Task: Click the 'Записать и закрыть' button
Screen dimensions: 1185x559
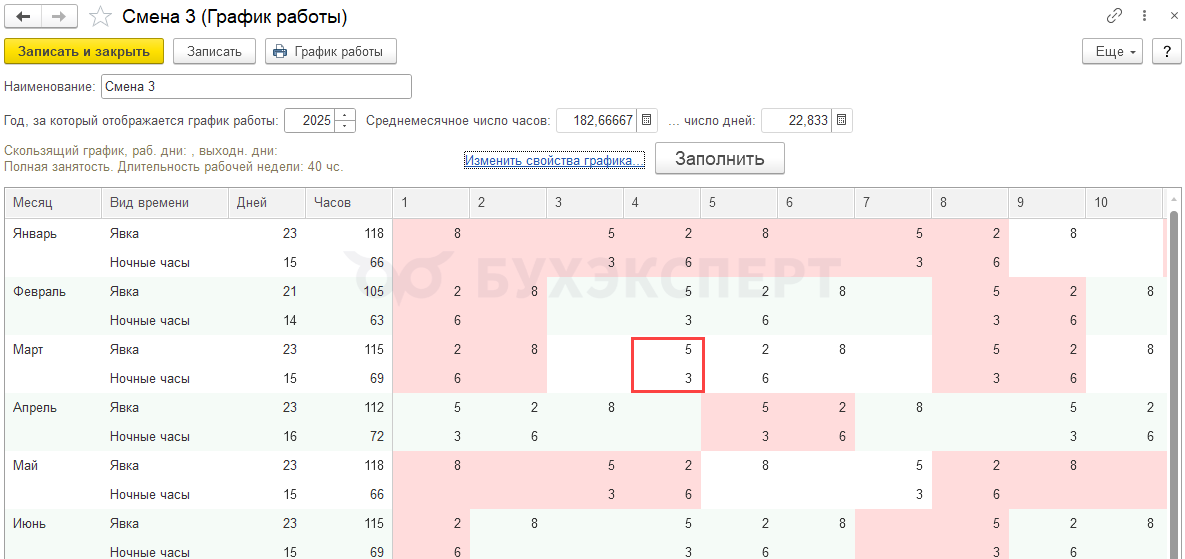Action: [x=84, y=51]
